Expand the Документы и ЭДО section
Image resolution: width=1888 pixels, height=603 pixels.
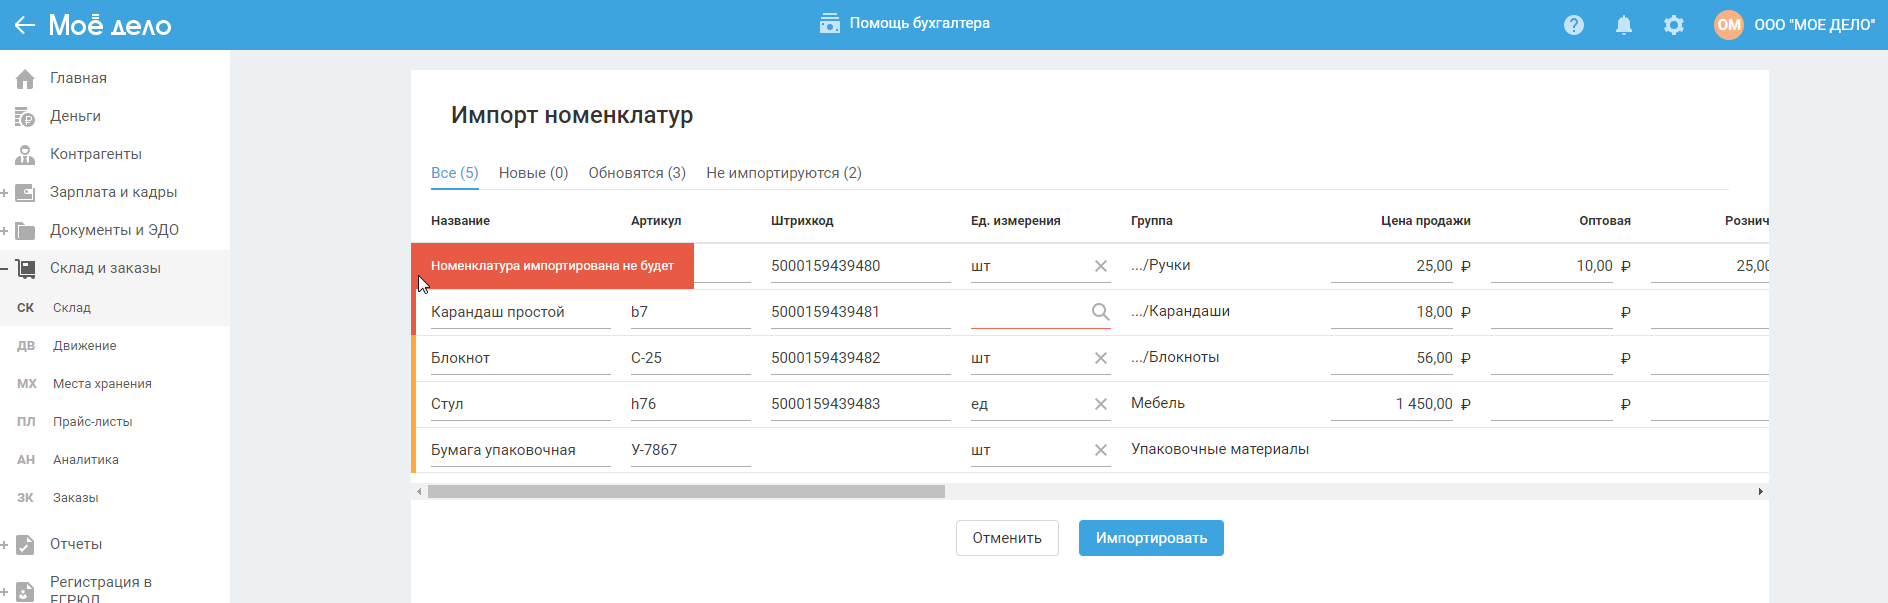[5, 231]
